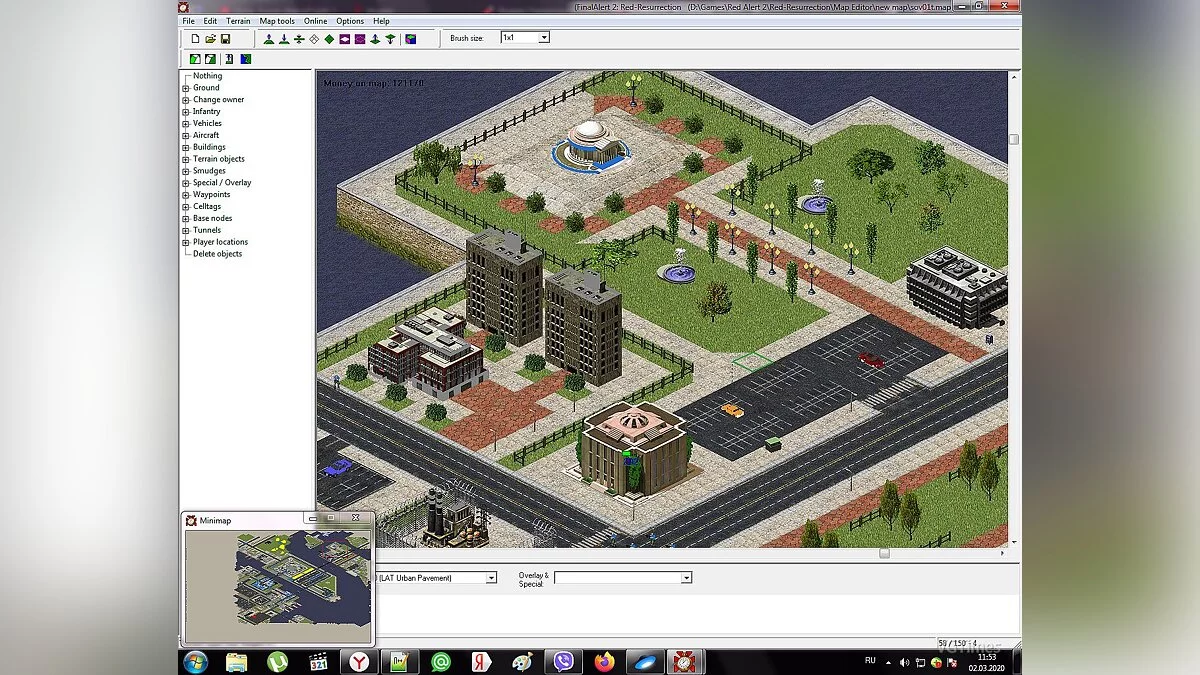
Task: Select the Raise ground terrain tool
Action: 269,39
